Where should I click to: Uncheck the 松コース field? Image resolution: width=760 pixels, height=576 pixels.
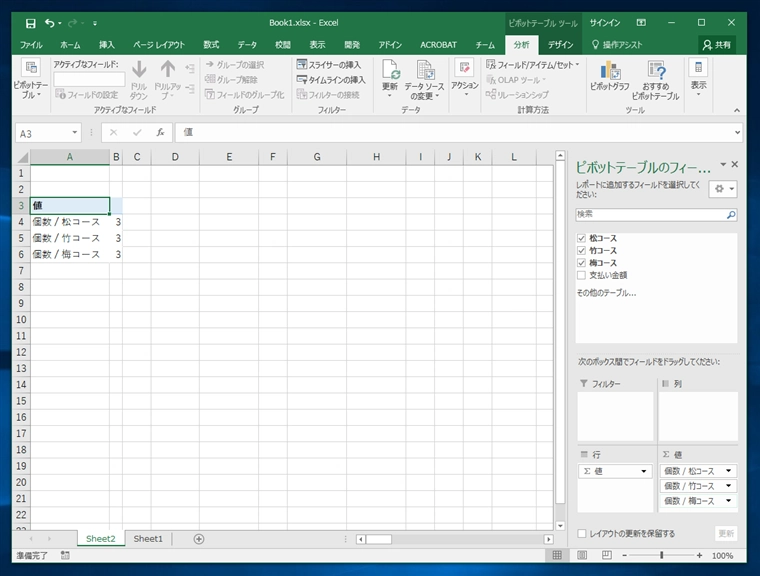point(581,238)
